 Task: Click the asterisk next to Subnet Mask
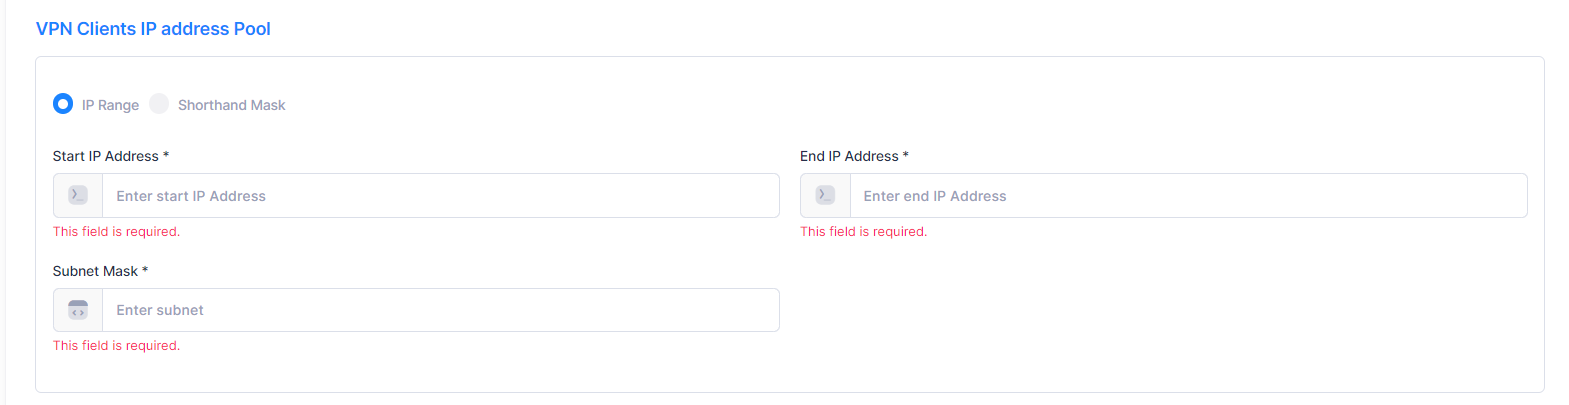click(145, 270)
